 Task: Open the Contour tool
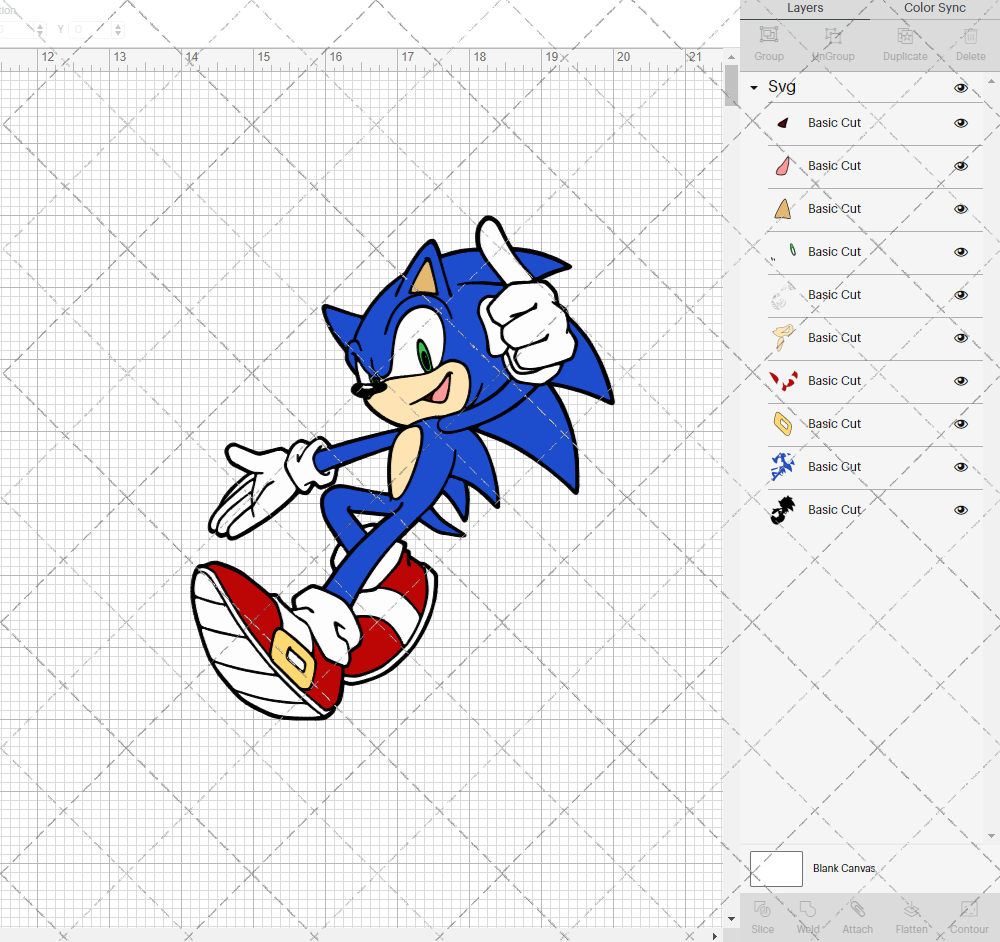pos(967,915)
